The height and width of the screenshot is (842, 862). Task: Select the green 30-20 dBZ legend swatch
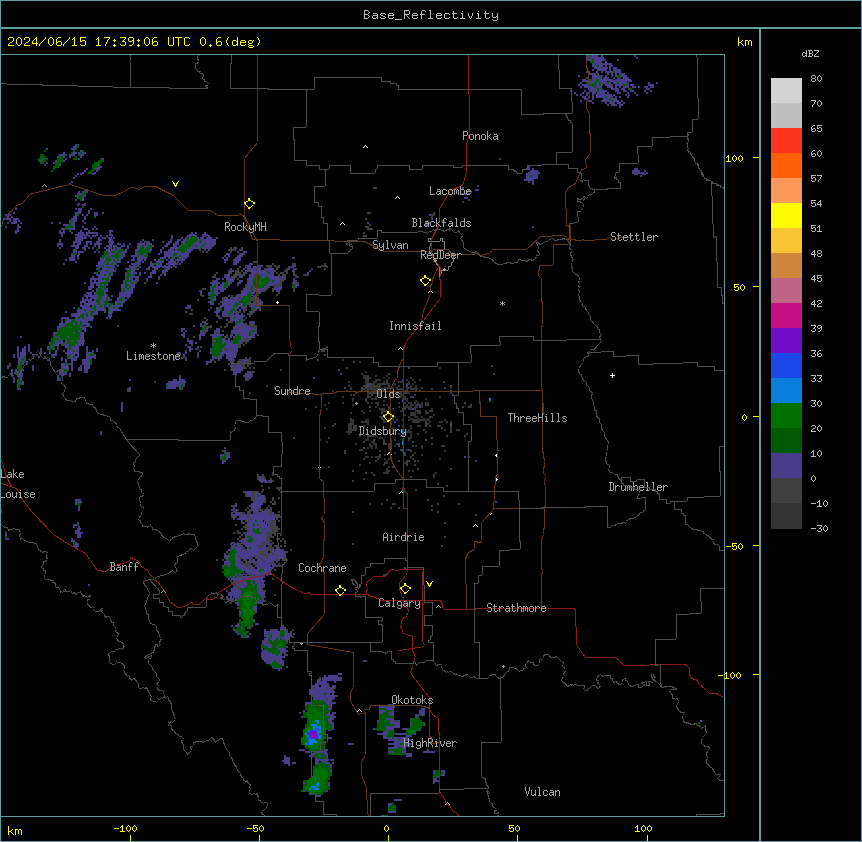[786, 416]
